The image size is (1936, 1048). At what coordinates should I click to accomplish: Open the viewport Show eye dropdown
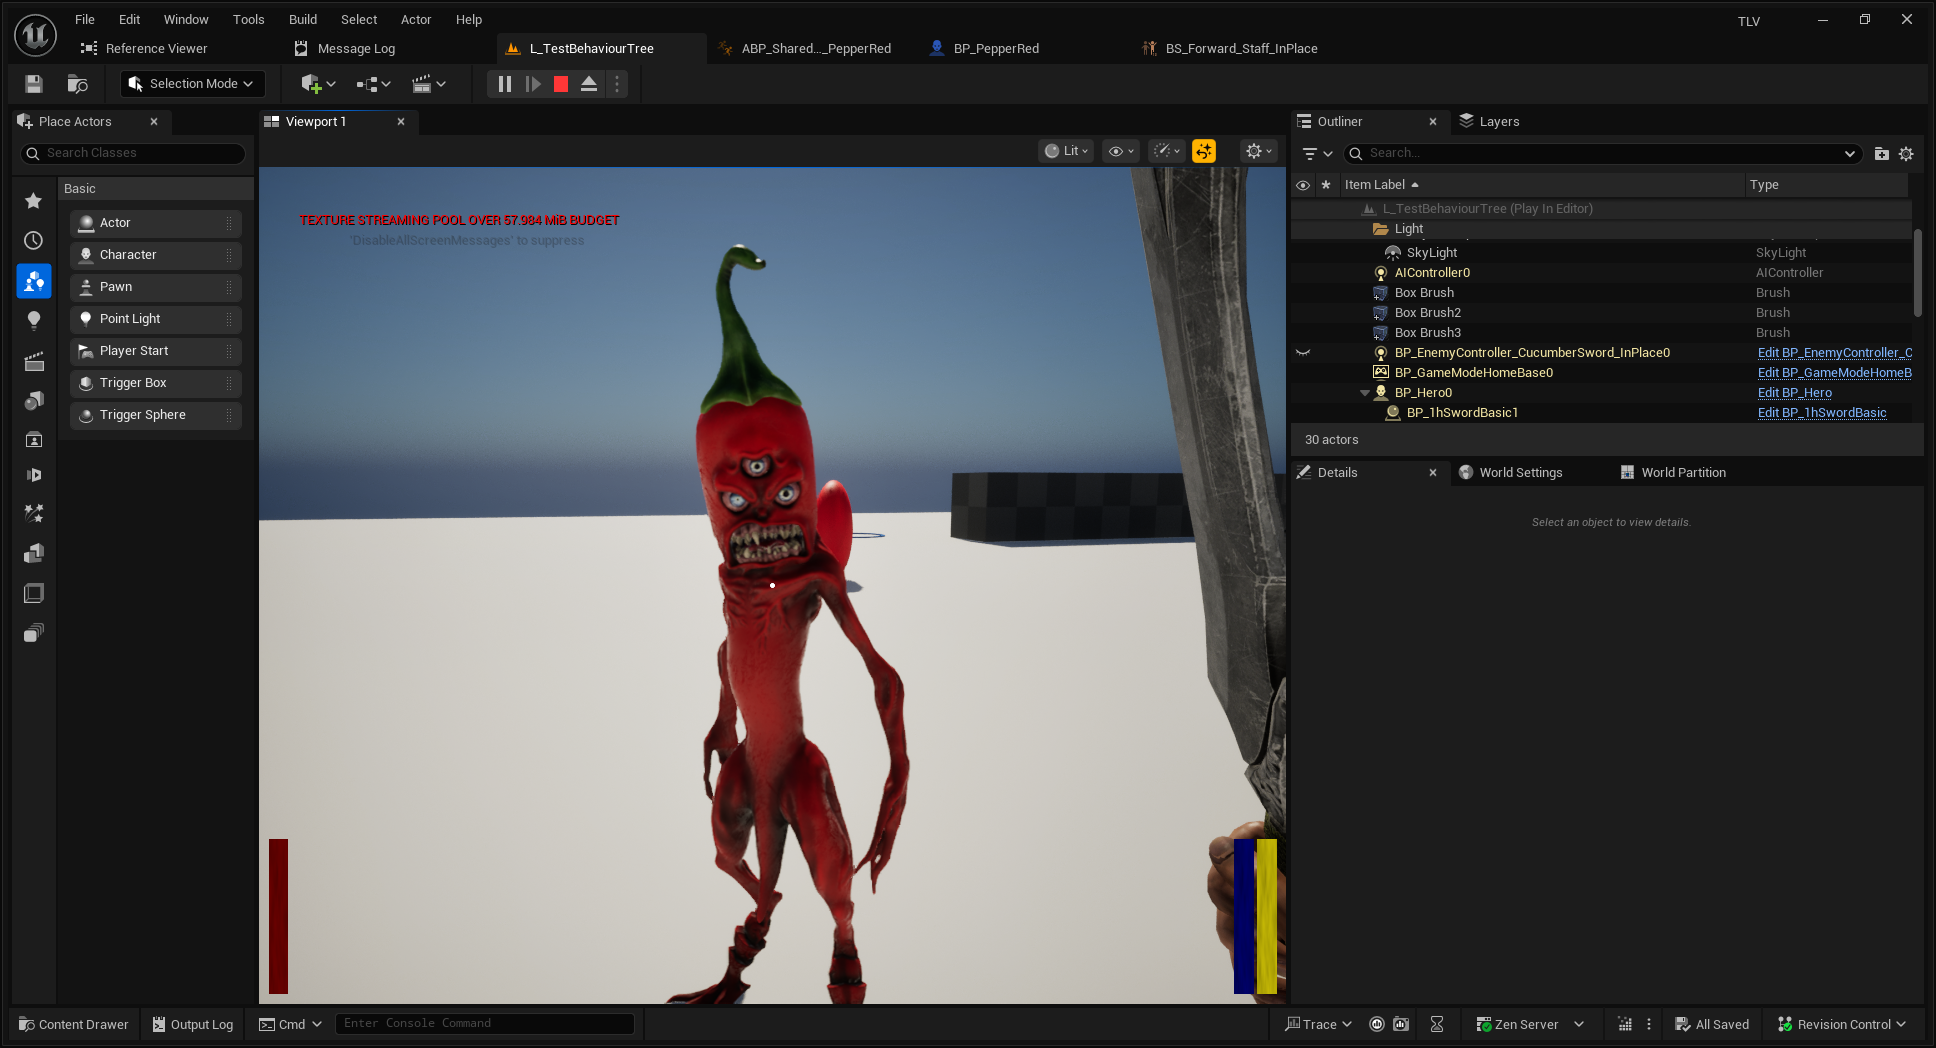point(1120,151)
